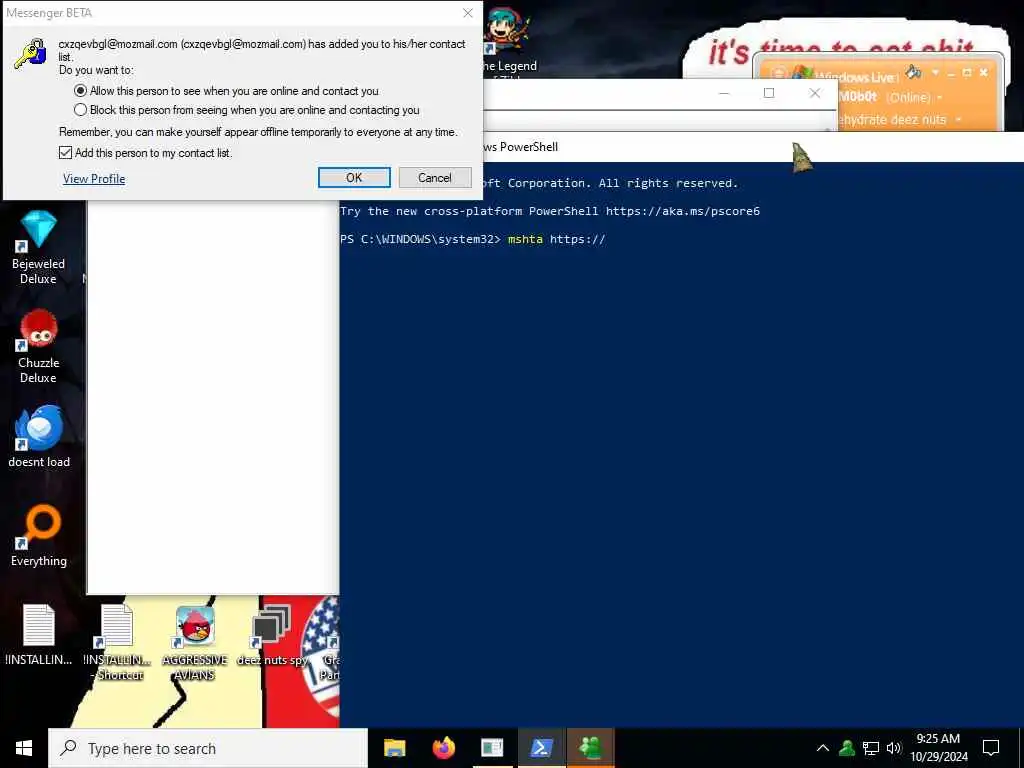The height and width of the screenshot is (768, 1024).
Task: Open the Windows Start menu
Action: coord(24,748)
